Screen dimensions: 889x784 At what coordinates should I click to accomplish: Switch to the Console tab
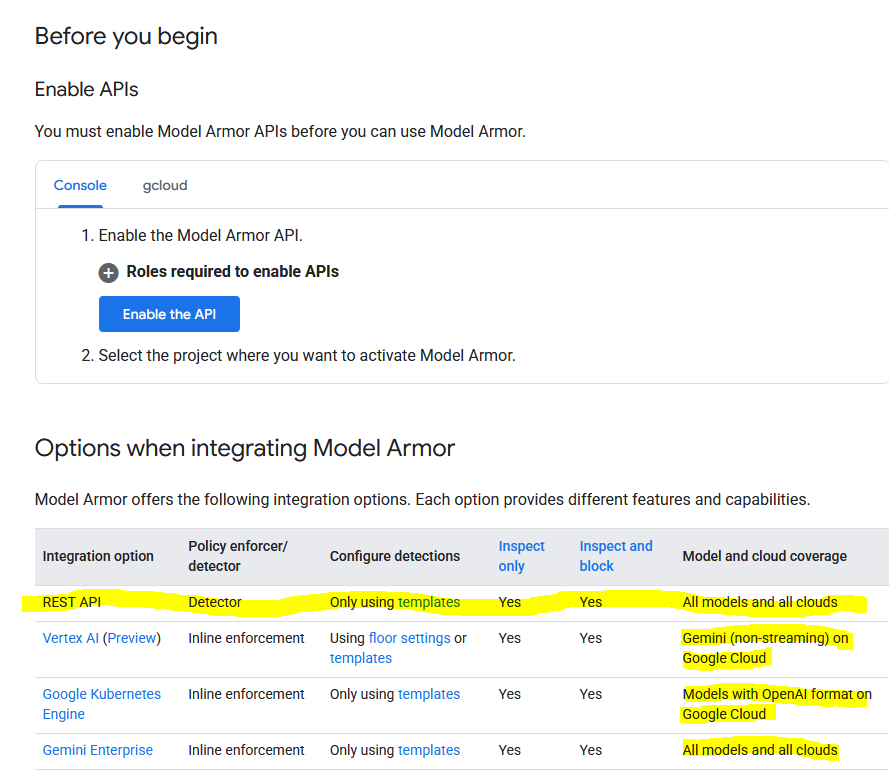(x=80, y=185)
